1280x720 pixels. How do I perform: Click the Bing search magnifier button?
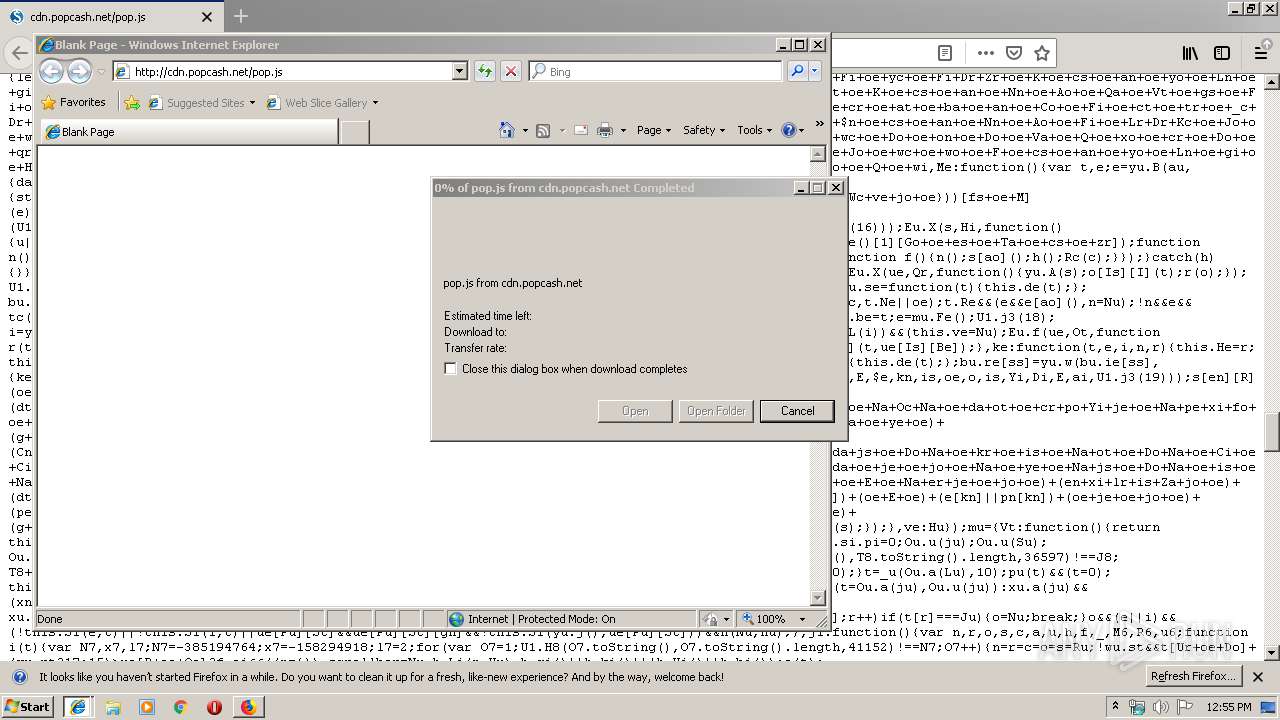797,71
